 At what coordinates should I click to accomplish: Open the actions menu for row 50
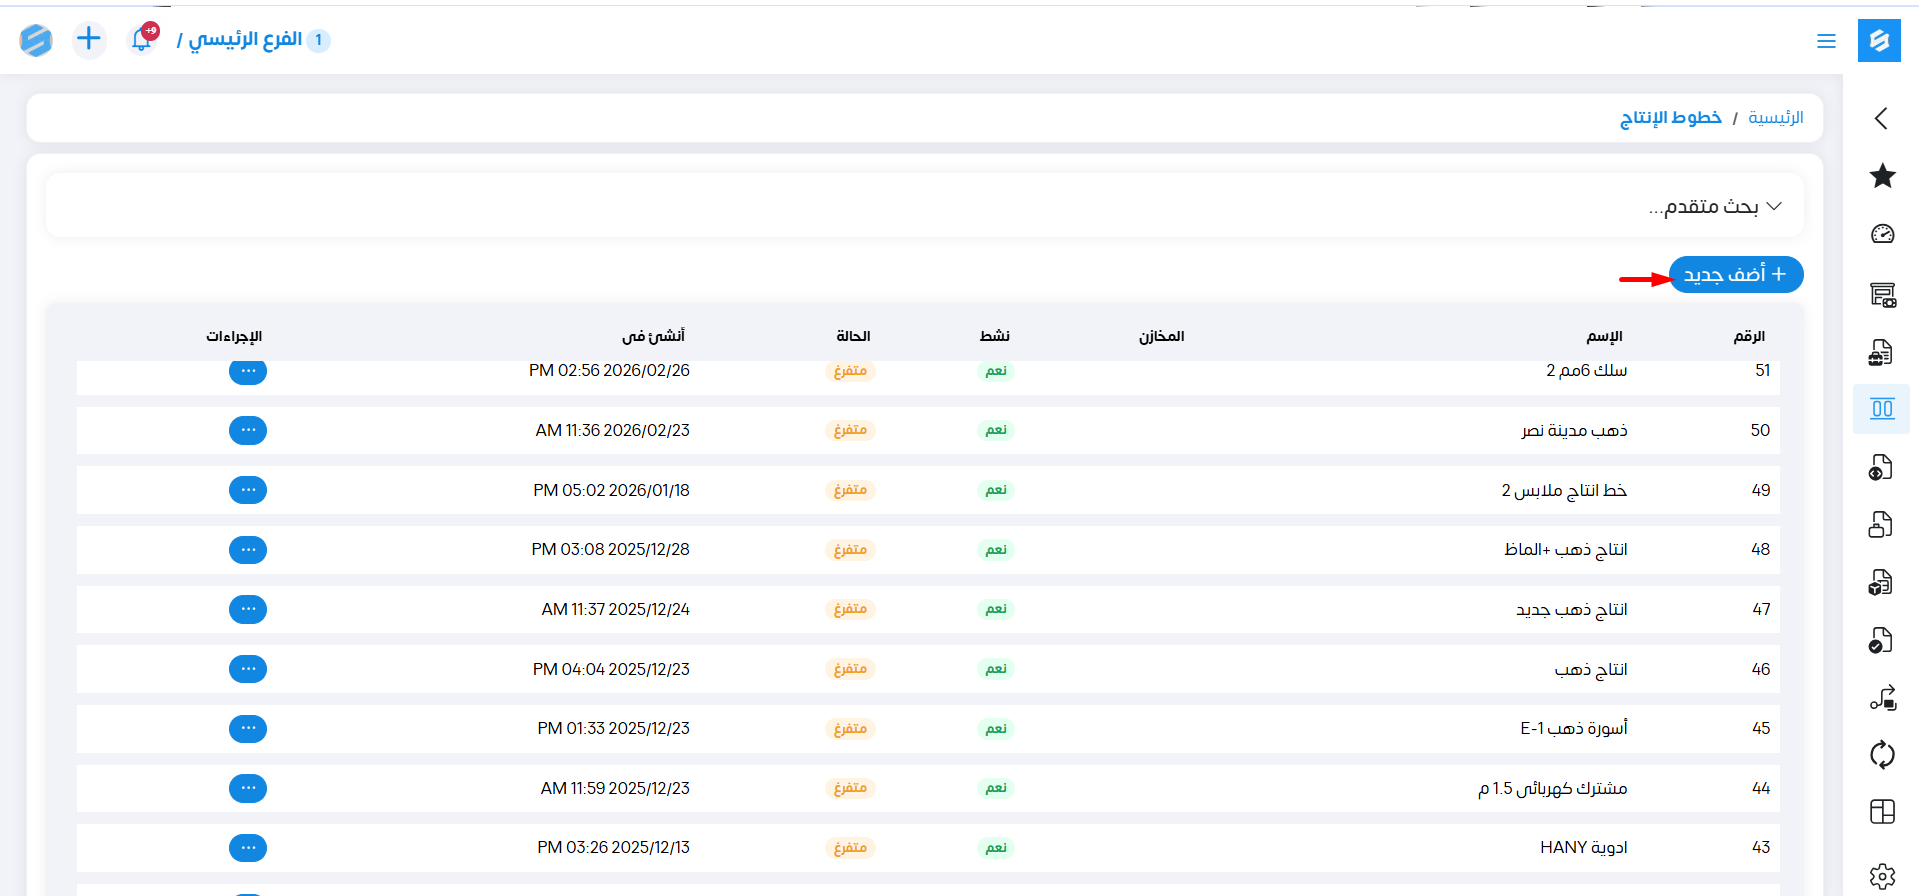click(248, 430)
